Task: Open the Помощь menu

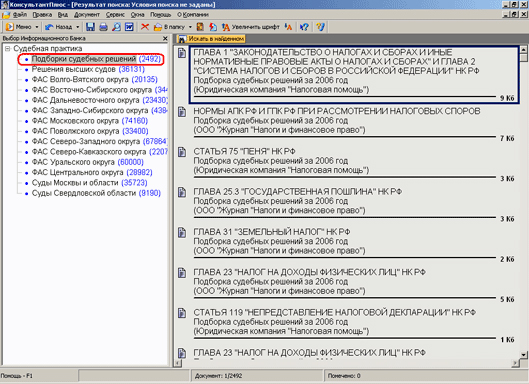Action: pos(161,15)
